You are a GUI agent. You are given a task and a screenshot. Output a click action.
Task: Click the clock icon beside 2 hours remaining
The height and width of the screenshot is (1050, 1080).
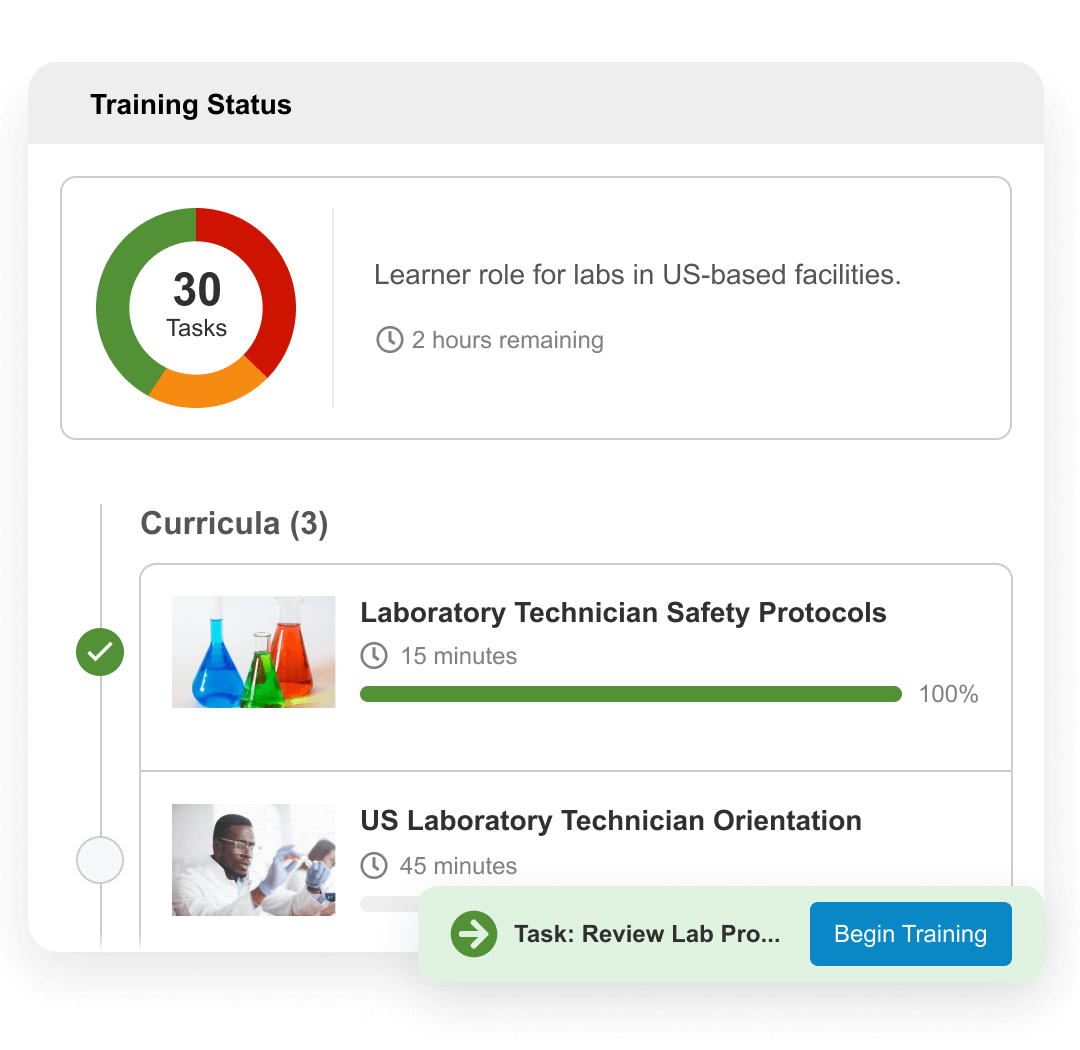click(x=389, y=340)
